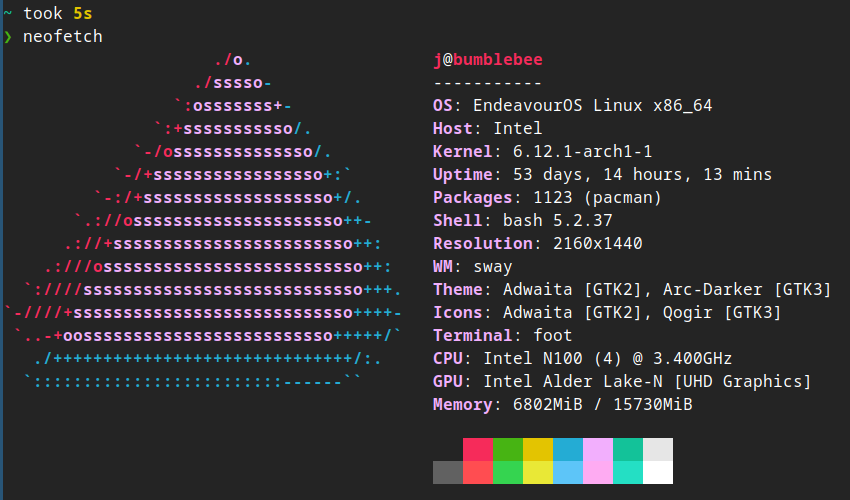Click the Uptime line showing 53 days
850x500 pixels.
point(602,175)
